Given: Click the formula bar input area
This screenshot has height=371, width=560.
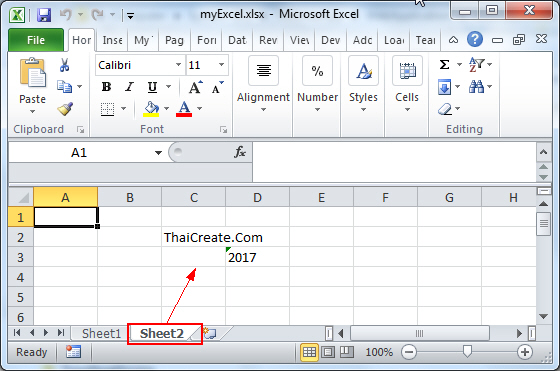Looking at the screenshot, I should (394, 162).
